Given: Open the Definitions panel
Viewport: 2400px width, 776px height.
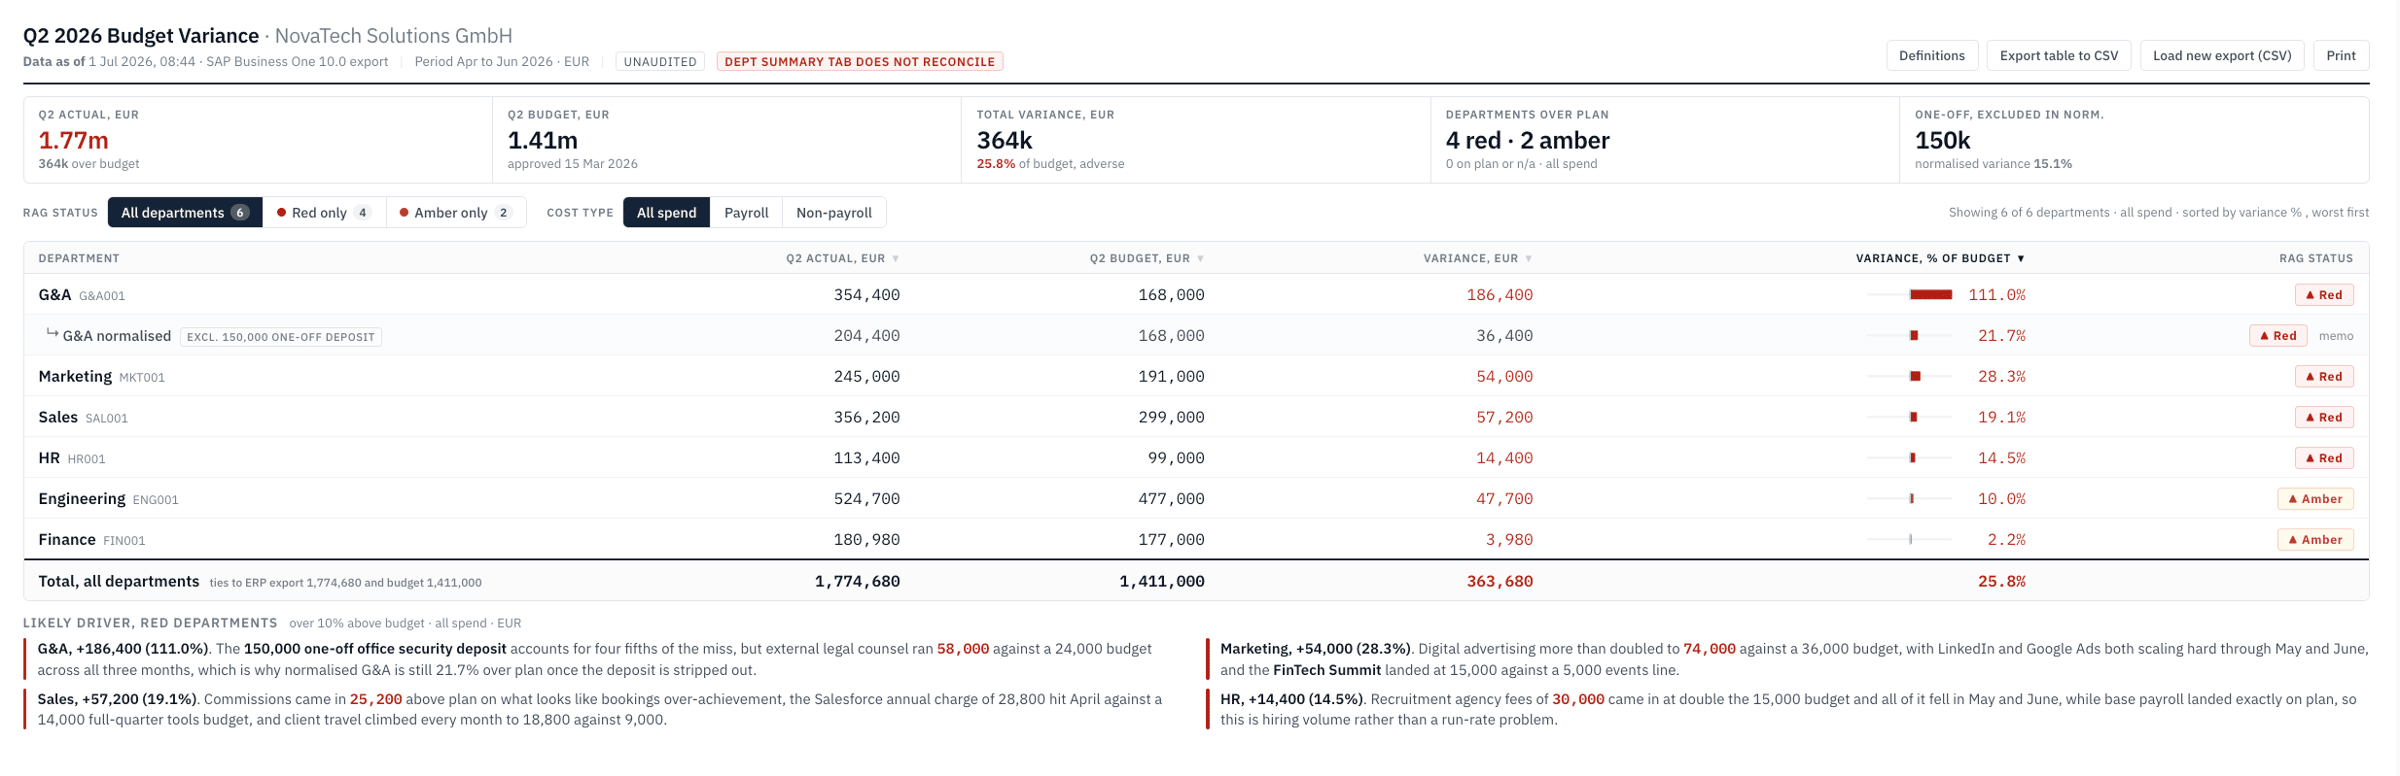Looking at the screenshot, I should pos(1931,56).
